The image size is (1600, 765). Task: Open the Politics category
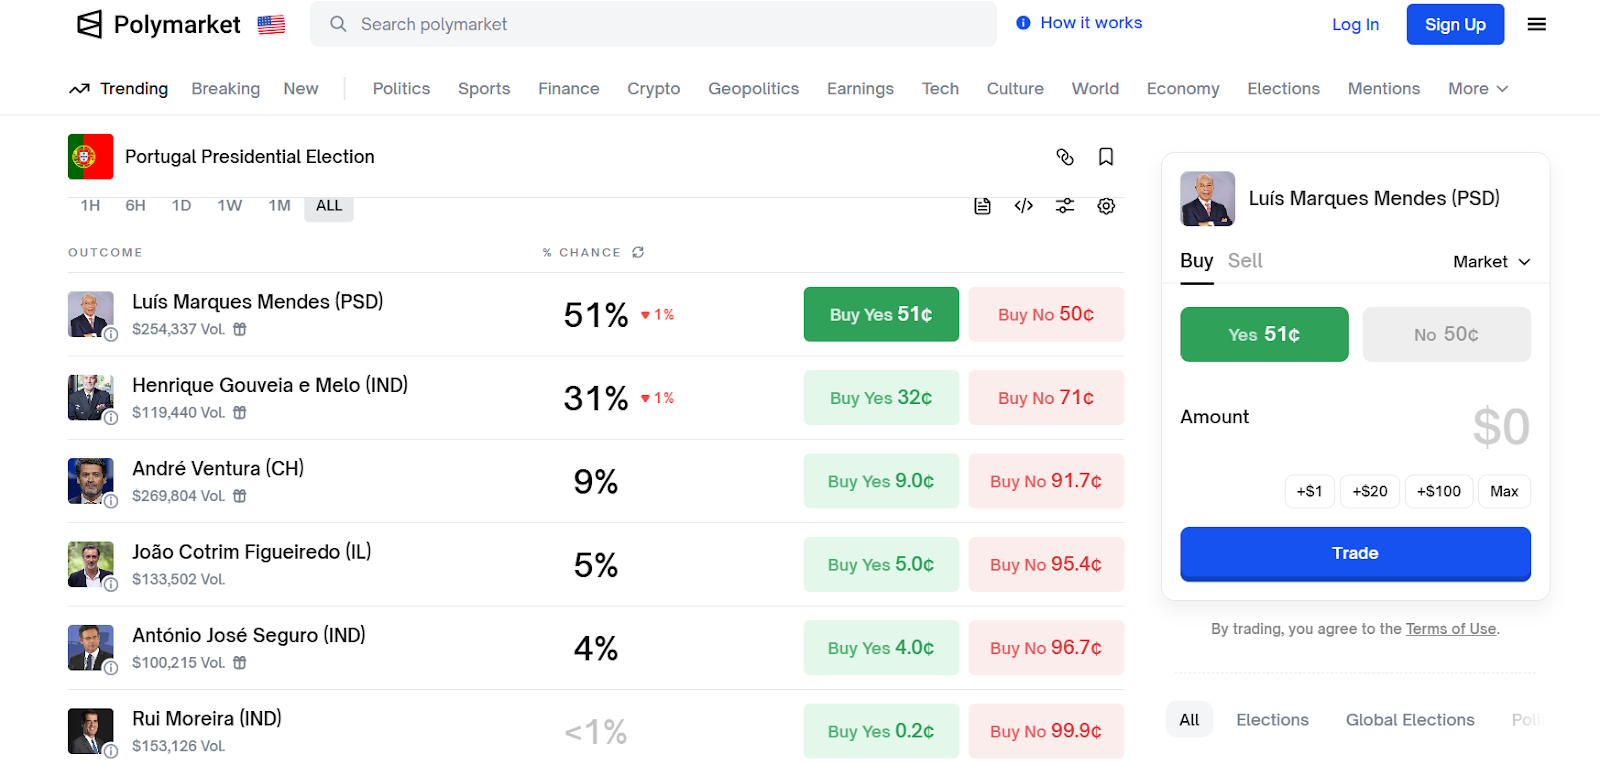[401, 89]
